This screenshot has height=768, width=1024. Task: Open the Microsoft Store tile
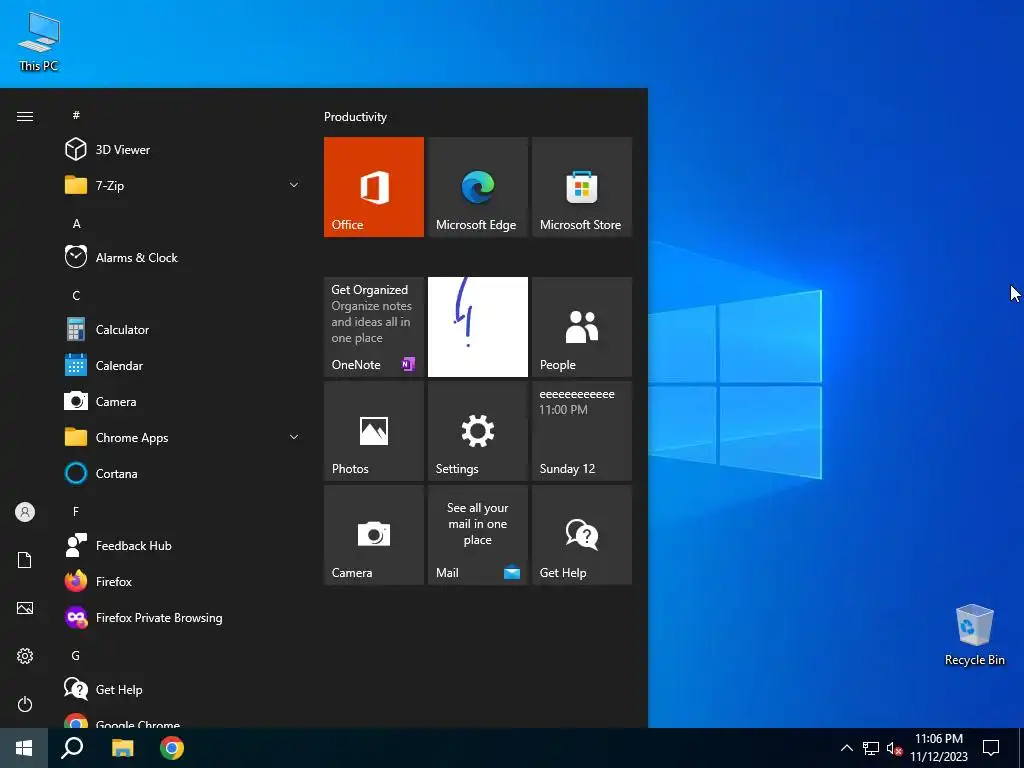point(582,187)
